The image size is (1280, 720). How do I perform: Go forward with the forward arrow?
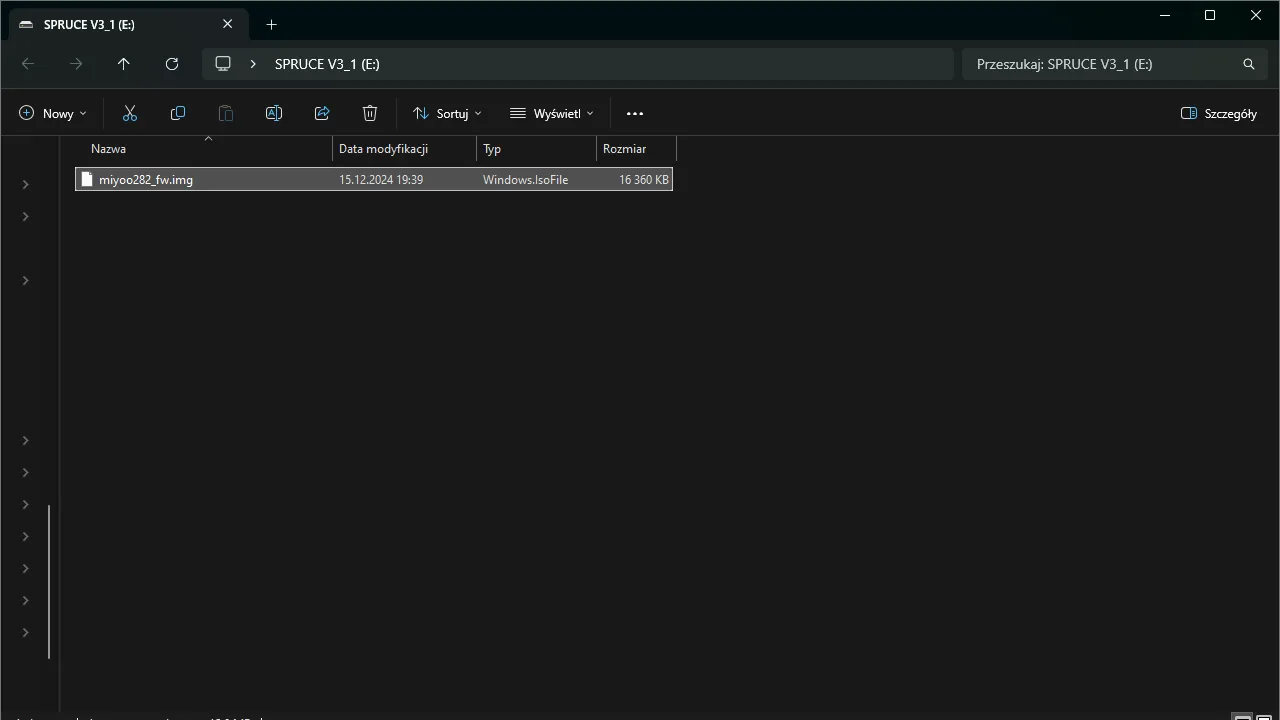(x=76, y=64)
